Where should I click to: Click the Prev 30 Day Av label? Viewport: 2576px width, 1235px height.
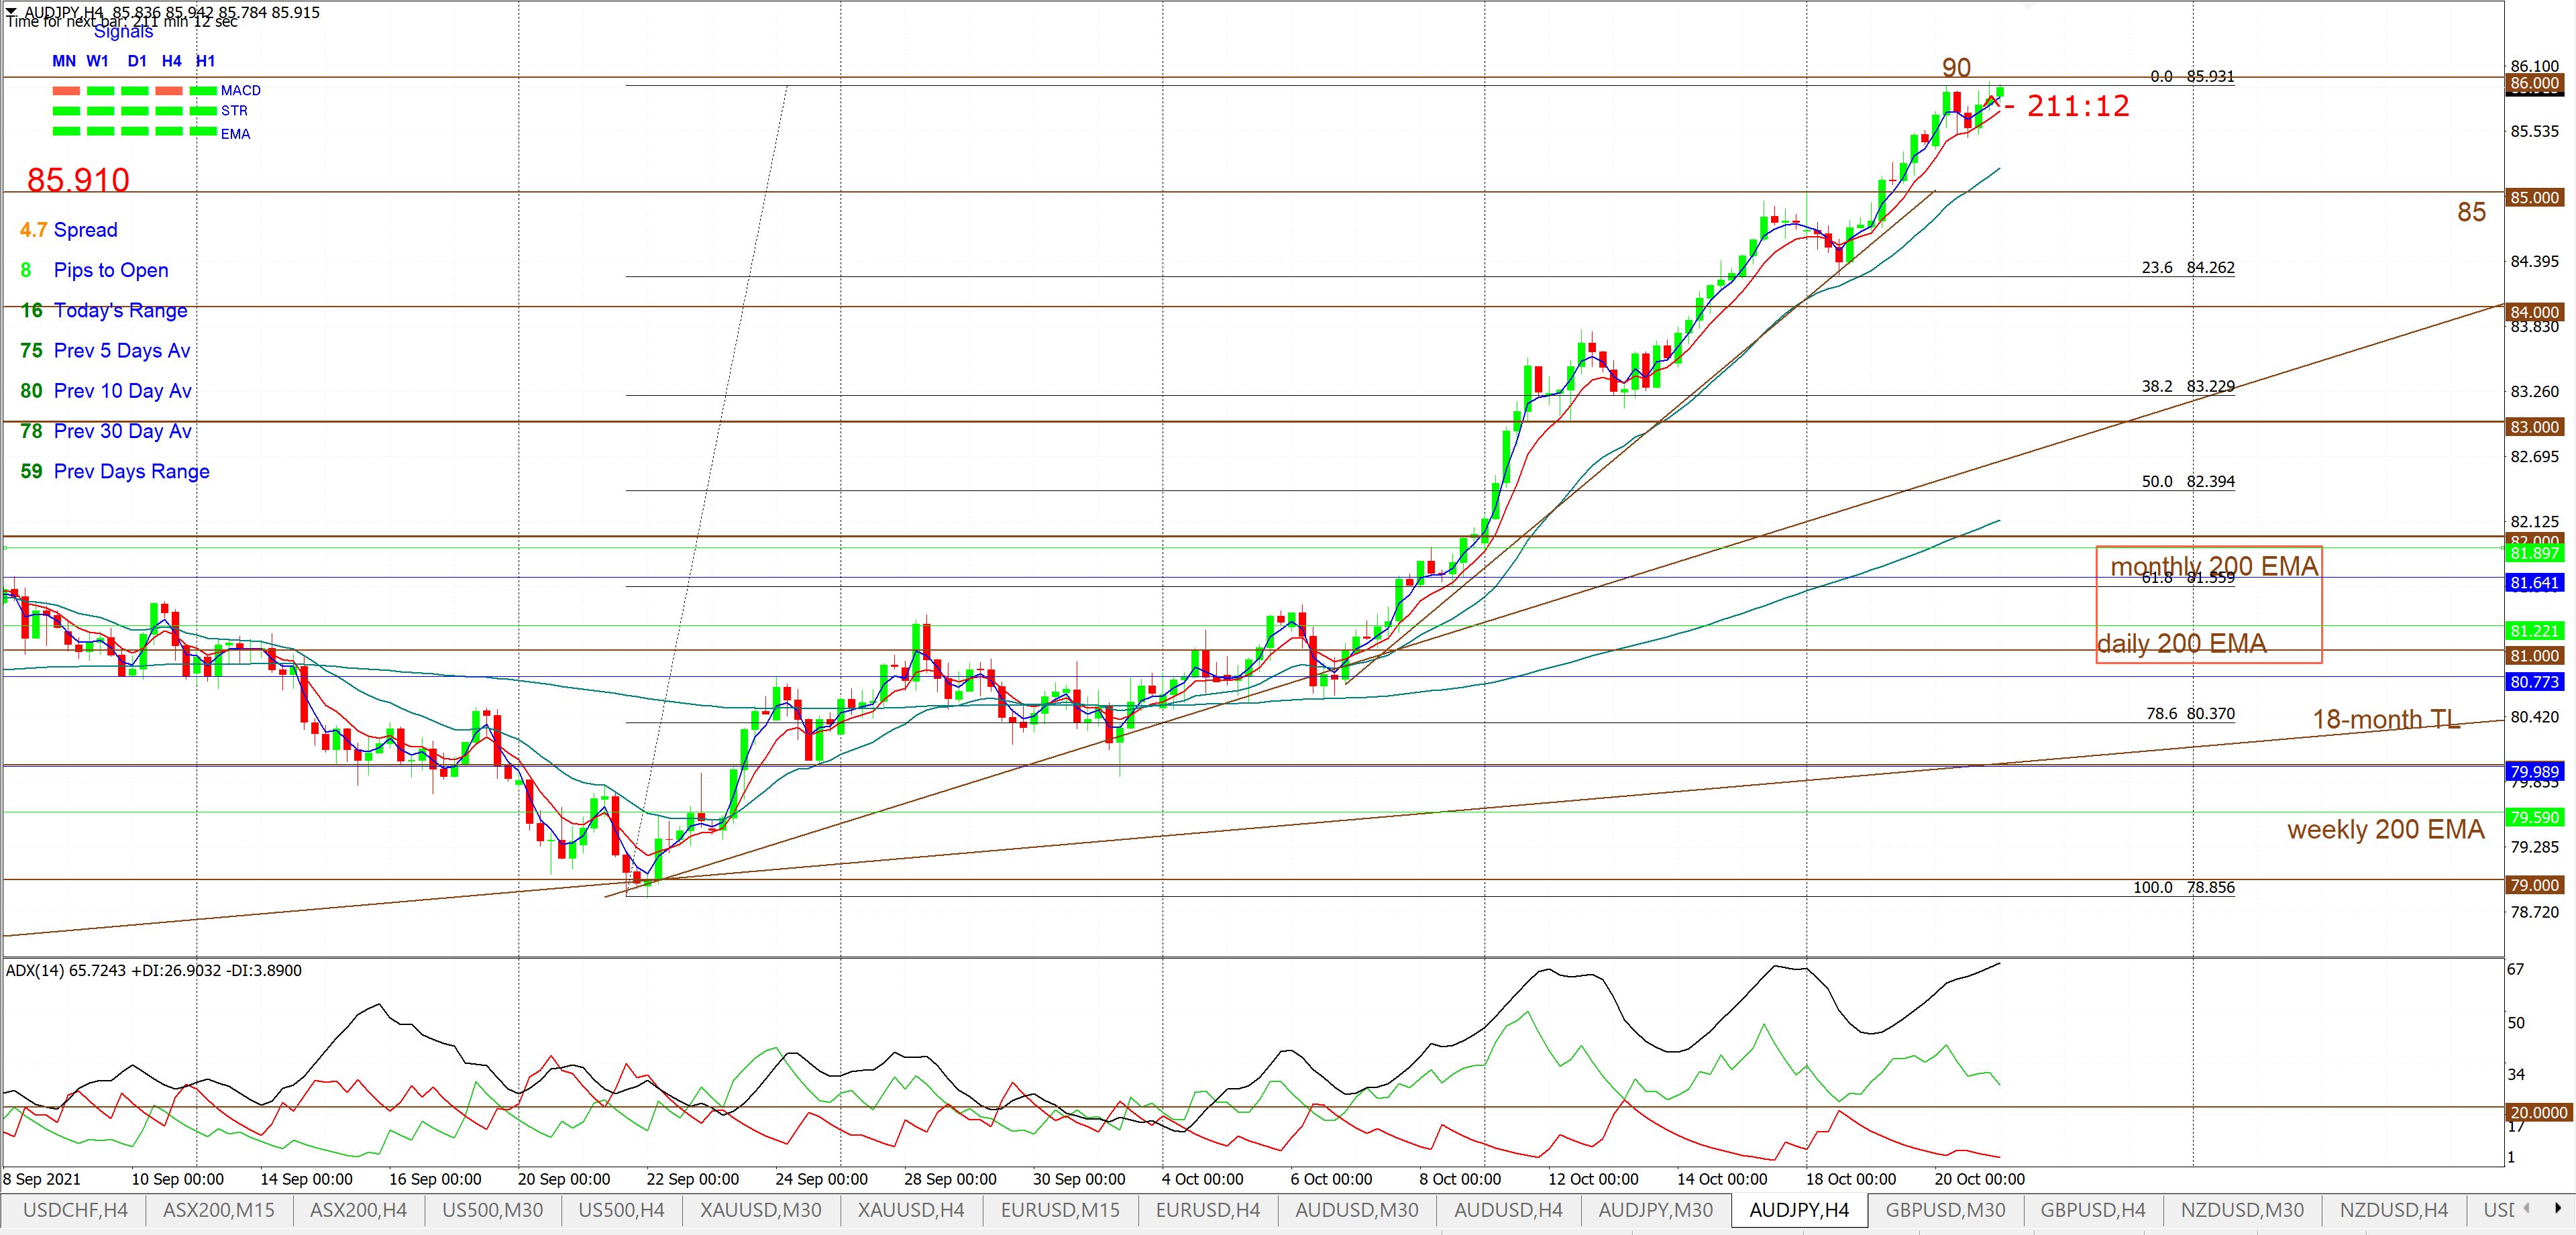[123, 431]
